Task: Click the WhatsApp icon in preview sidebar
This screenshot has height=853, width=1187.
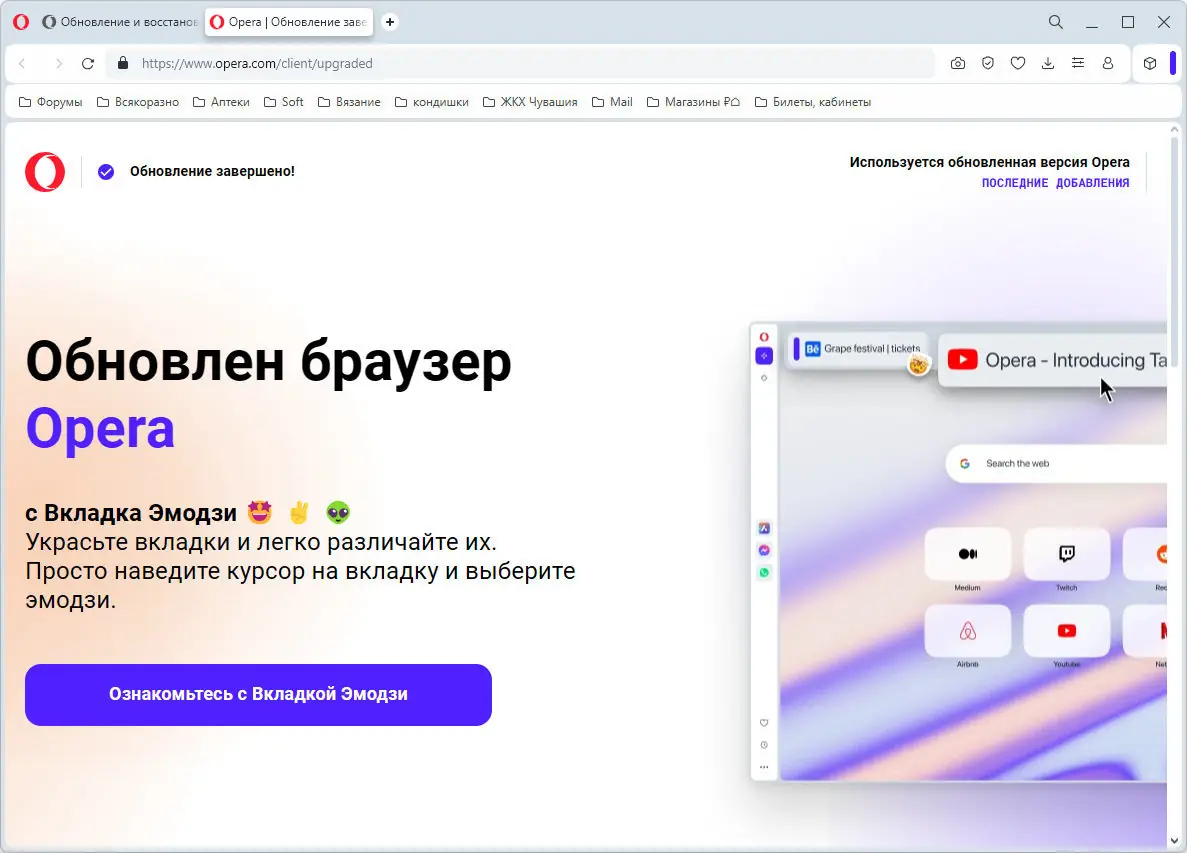Action: tap(764, 573)
